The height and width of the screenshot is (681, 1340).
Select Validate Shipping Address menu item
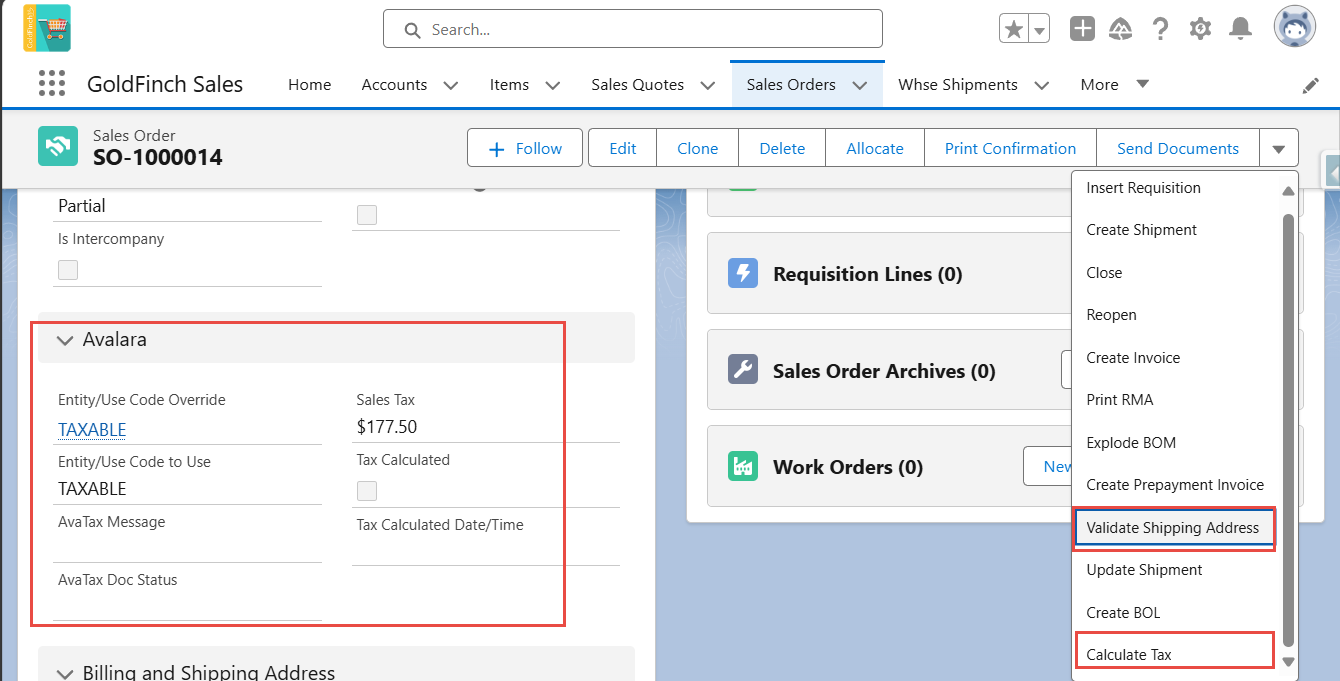[1174, 528]
